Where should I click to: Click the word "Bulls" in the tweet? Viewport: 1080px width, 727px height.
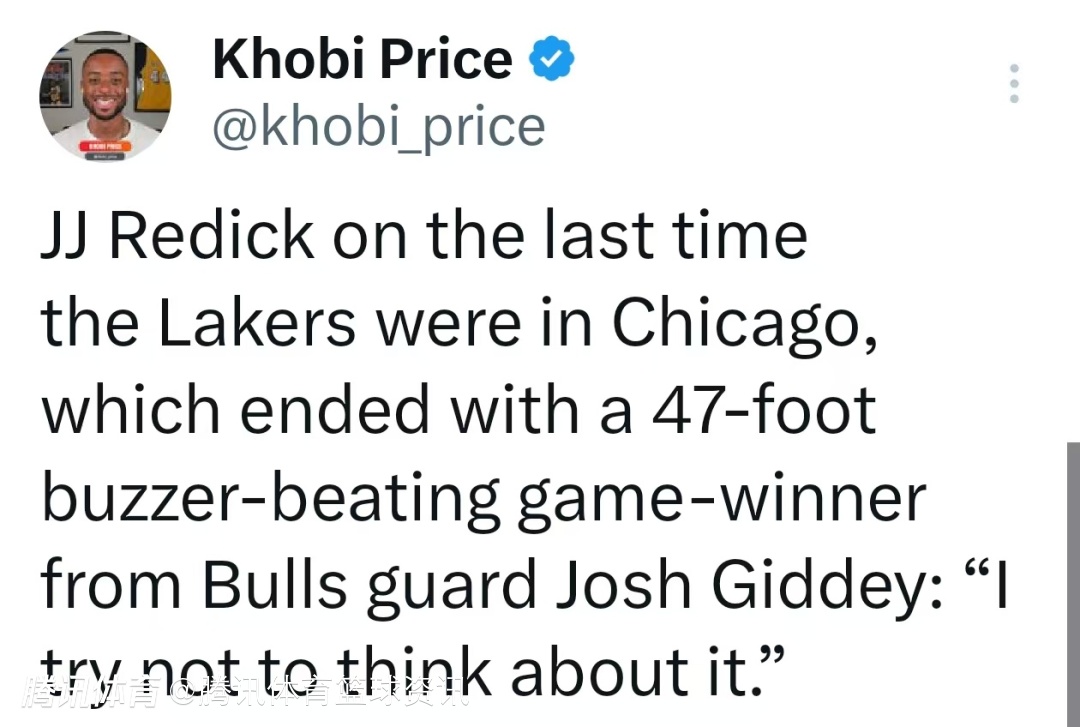(x=274, y=584)
